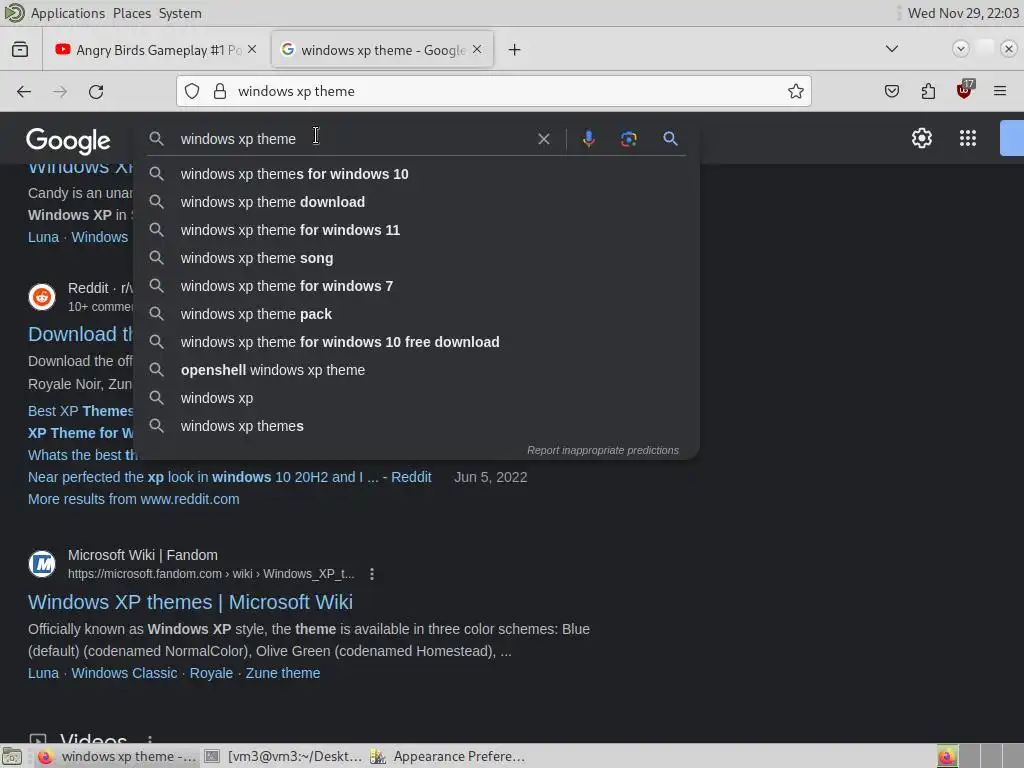This screenshot has width=1024, height=768.
Task: Open the more options dots for Microsoft Wiki result
Action: click(x=372, y=574)
